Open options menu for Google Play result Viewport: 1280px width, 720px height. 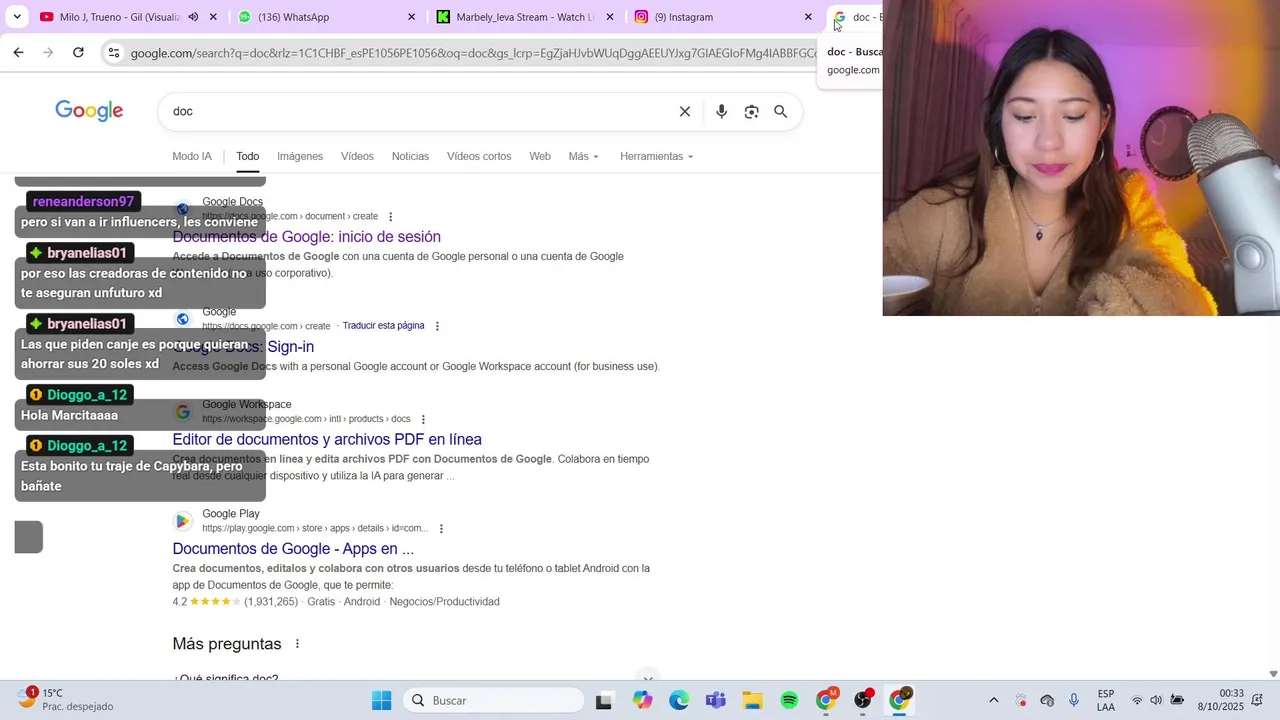coord(441,529)
